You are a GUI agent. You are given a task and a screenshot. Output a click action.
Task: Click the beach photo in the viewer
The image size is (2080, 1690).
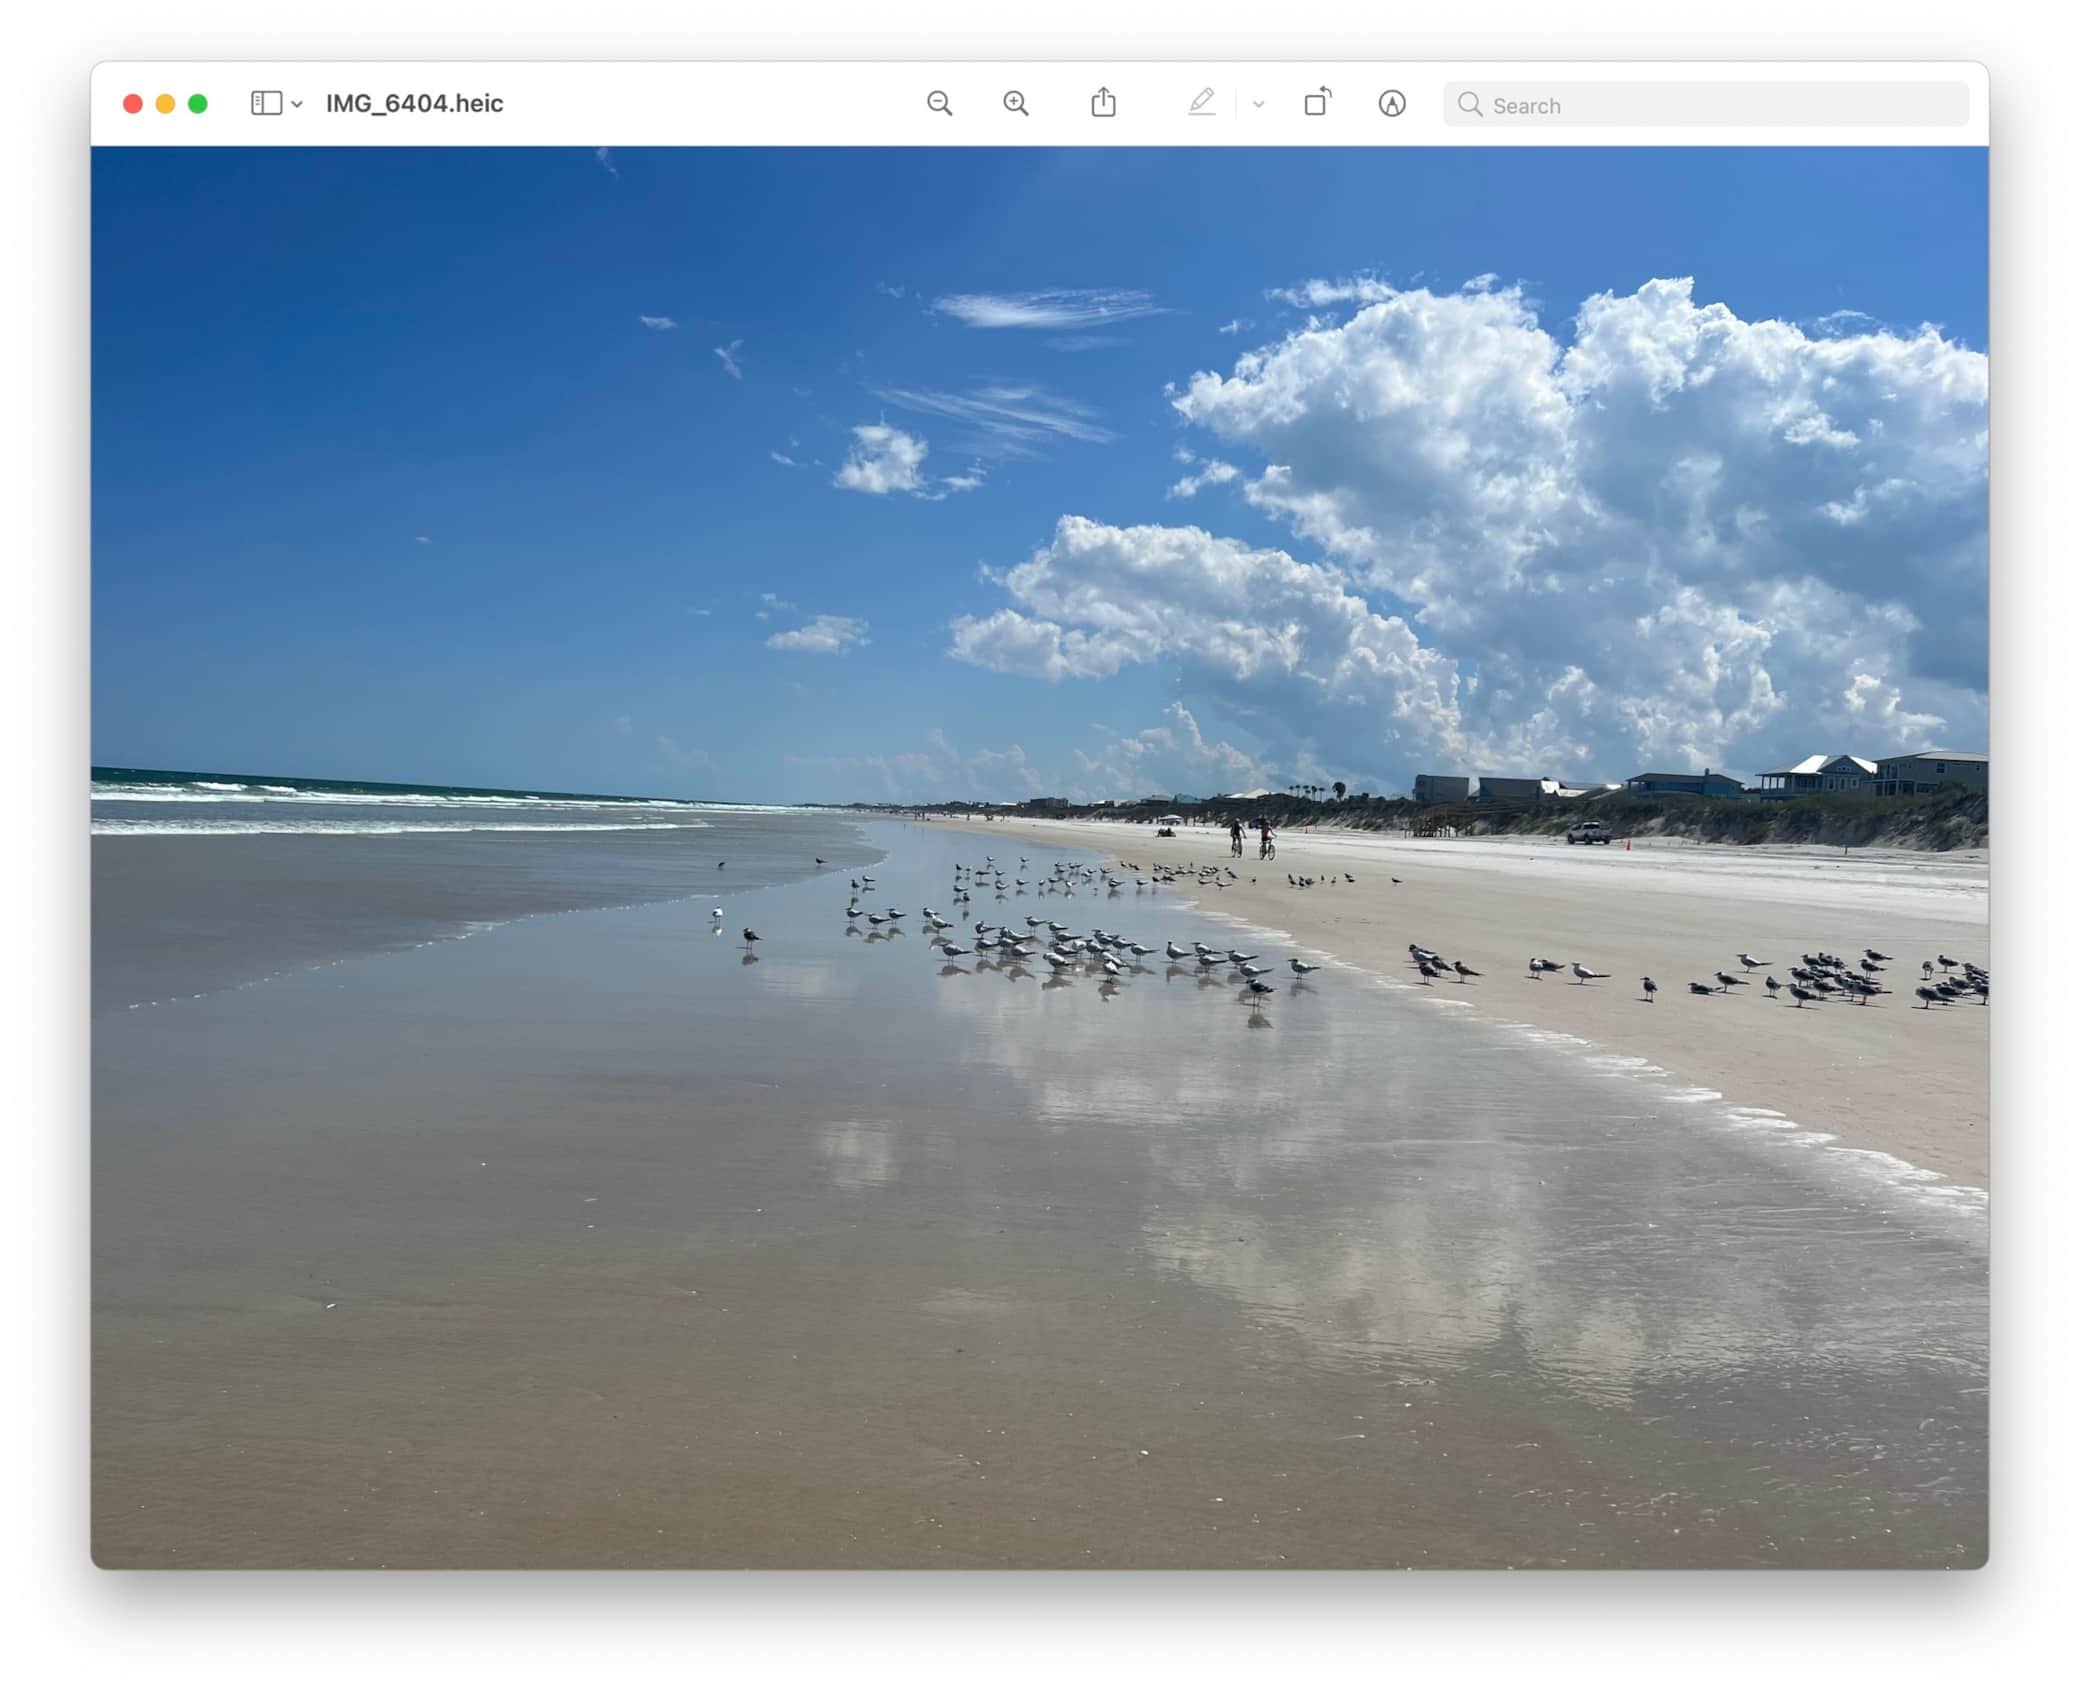click(1039, 857)
